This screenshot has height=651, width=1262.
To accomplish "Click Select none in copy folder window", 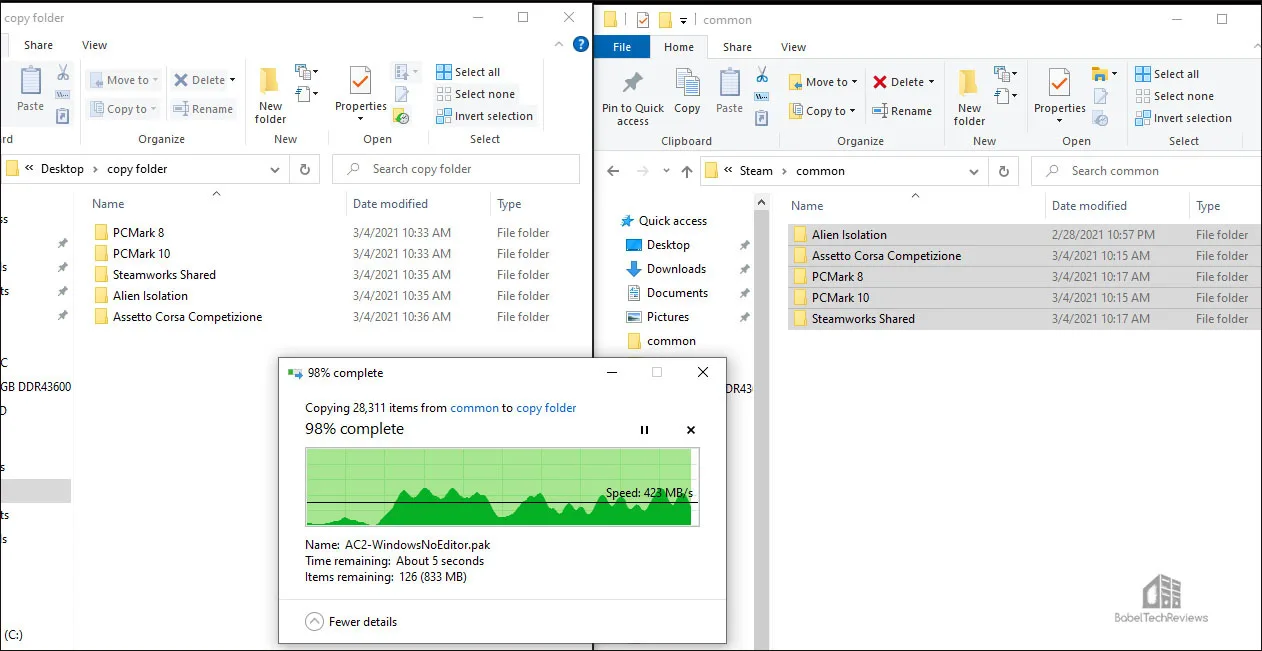I will [x=475, y=94].
